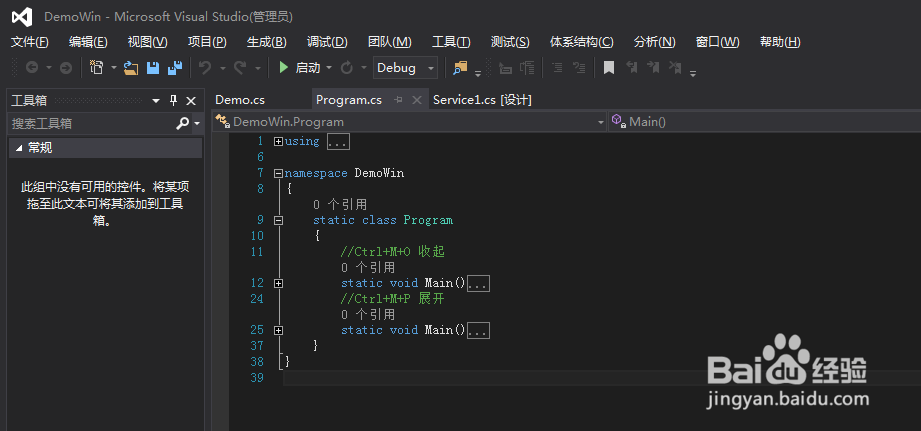Click the Open File folder icon
The image size is (921, 431).
click(131, 68)
